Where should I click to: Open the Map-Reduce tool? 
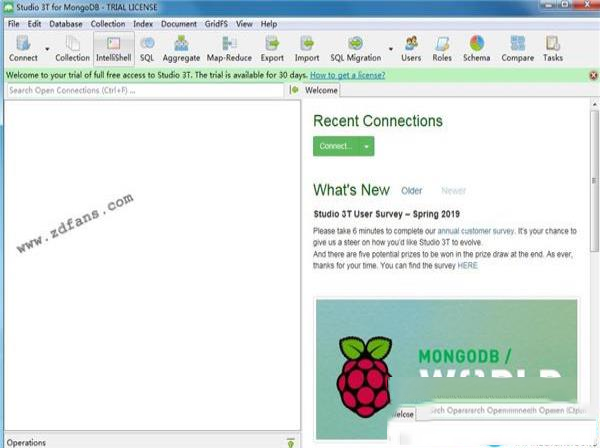pyautogui.click(x=229, y=49)
